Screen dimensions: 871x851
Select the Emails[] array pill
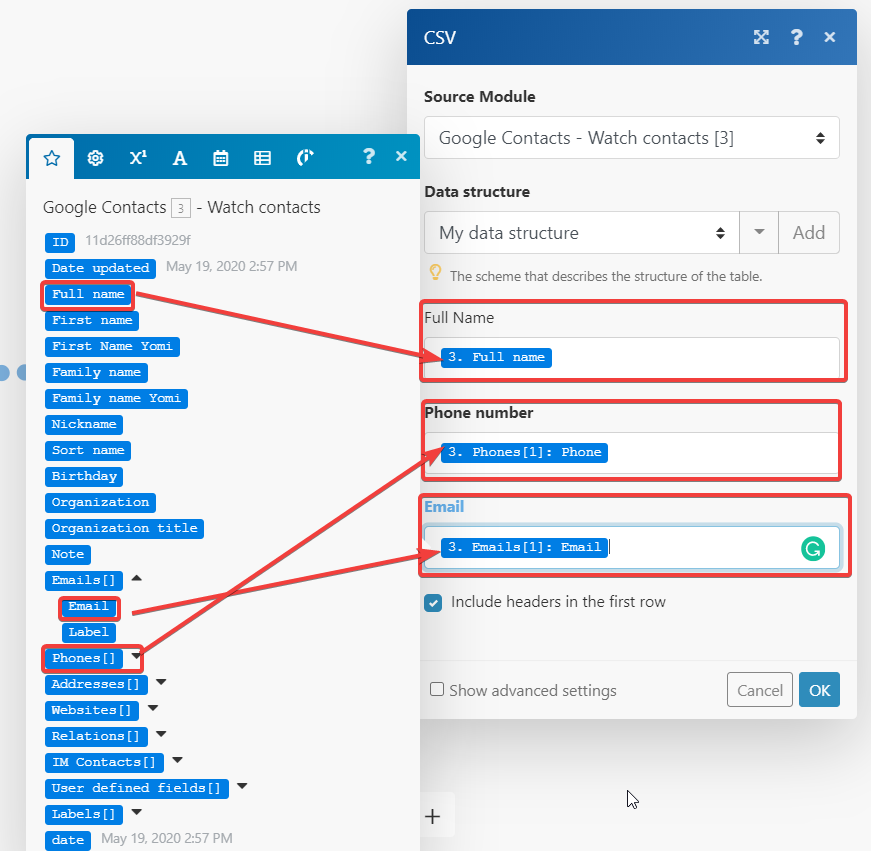[83, 580]
